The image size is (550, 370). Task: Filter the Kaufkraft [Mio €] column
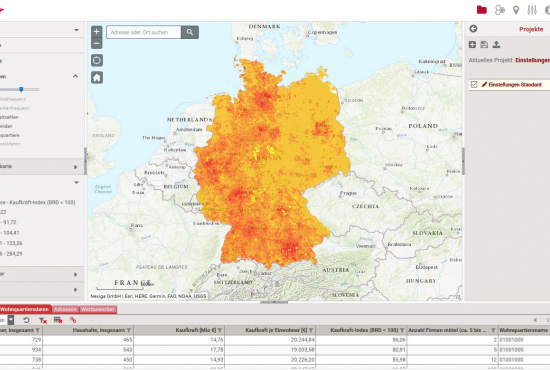click(x=220, y=330)
